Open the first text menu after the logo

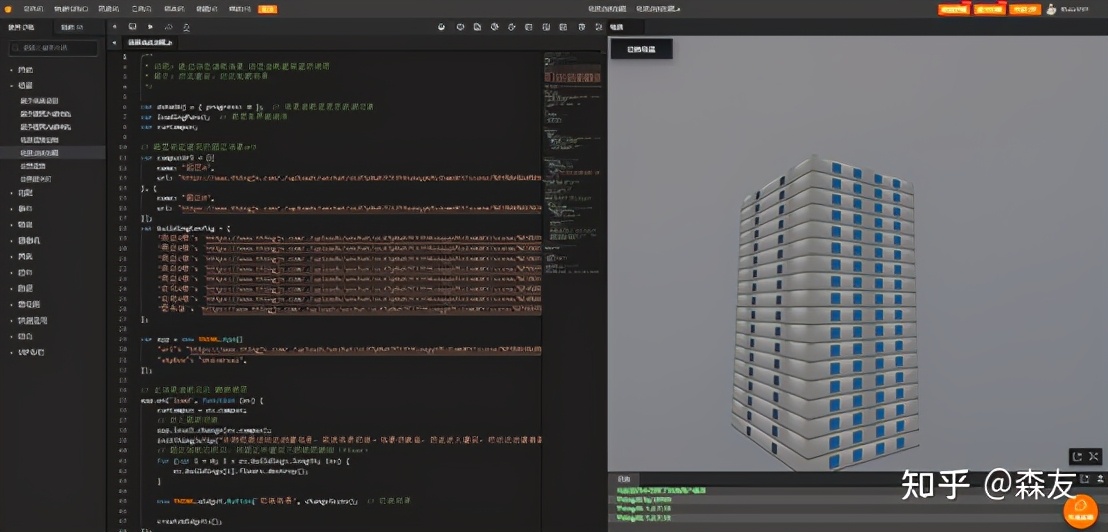33,9
